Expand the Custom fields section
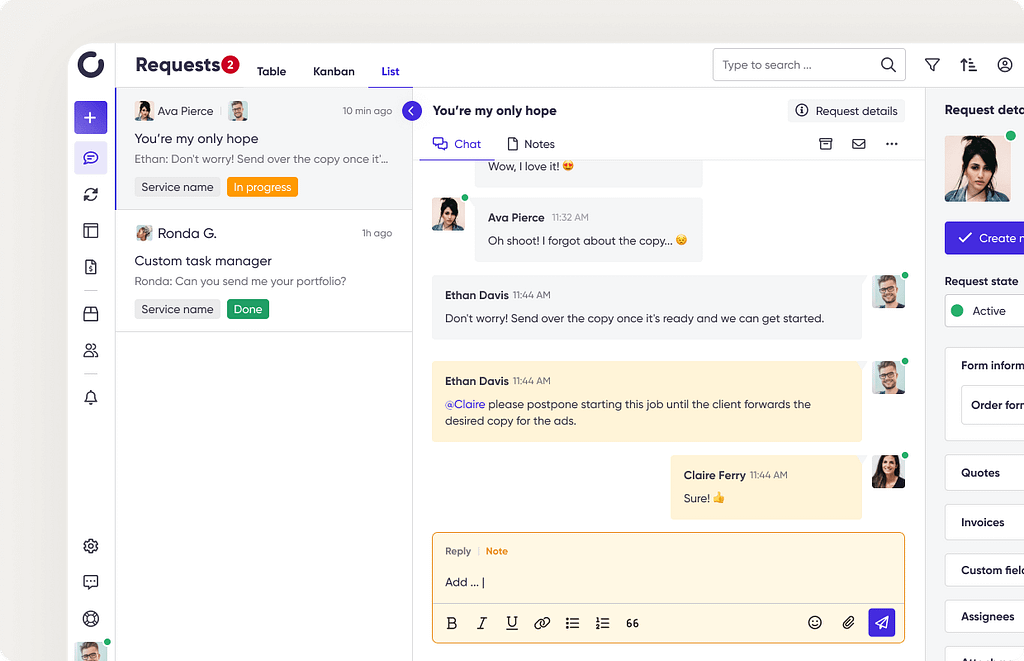The image size is (1024, 661). [x=985, y=570]
